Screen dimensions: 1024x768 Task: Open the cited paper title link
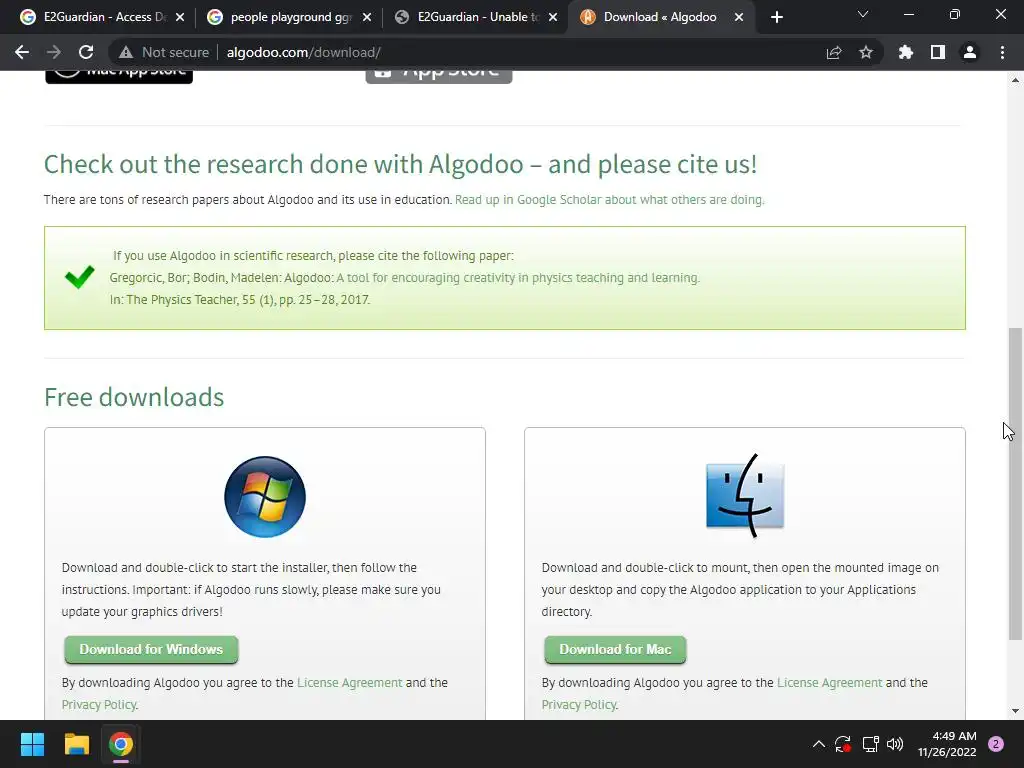[518, 278]
